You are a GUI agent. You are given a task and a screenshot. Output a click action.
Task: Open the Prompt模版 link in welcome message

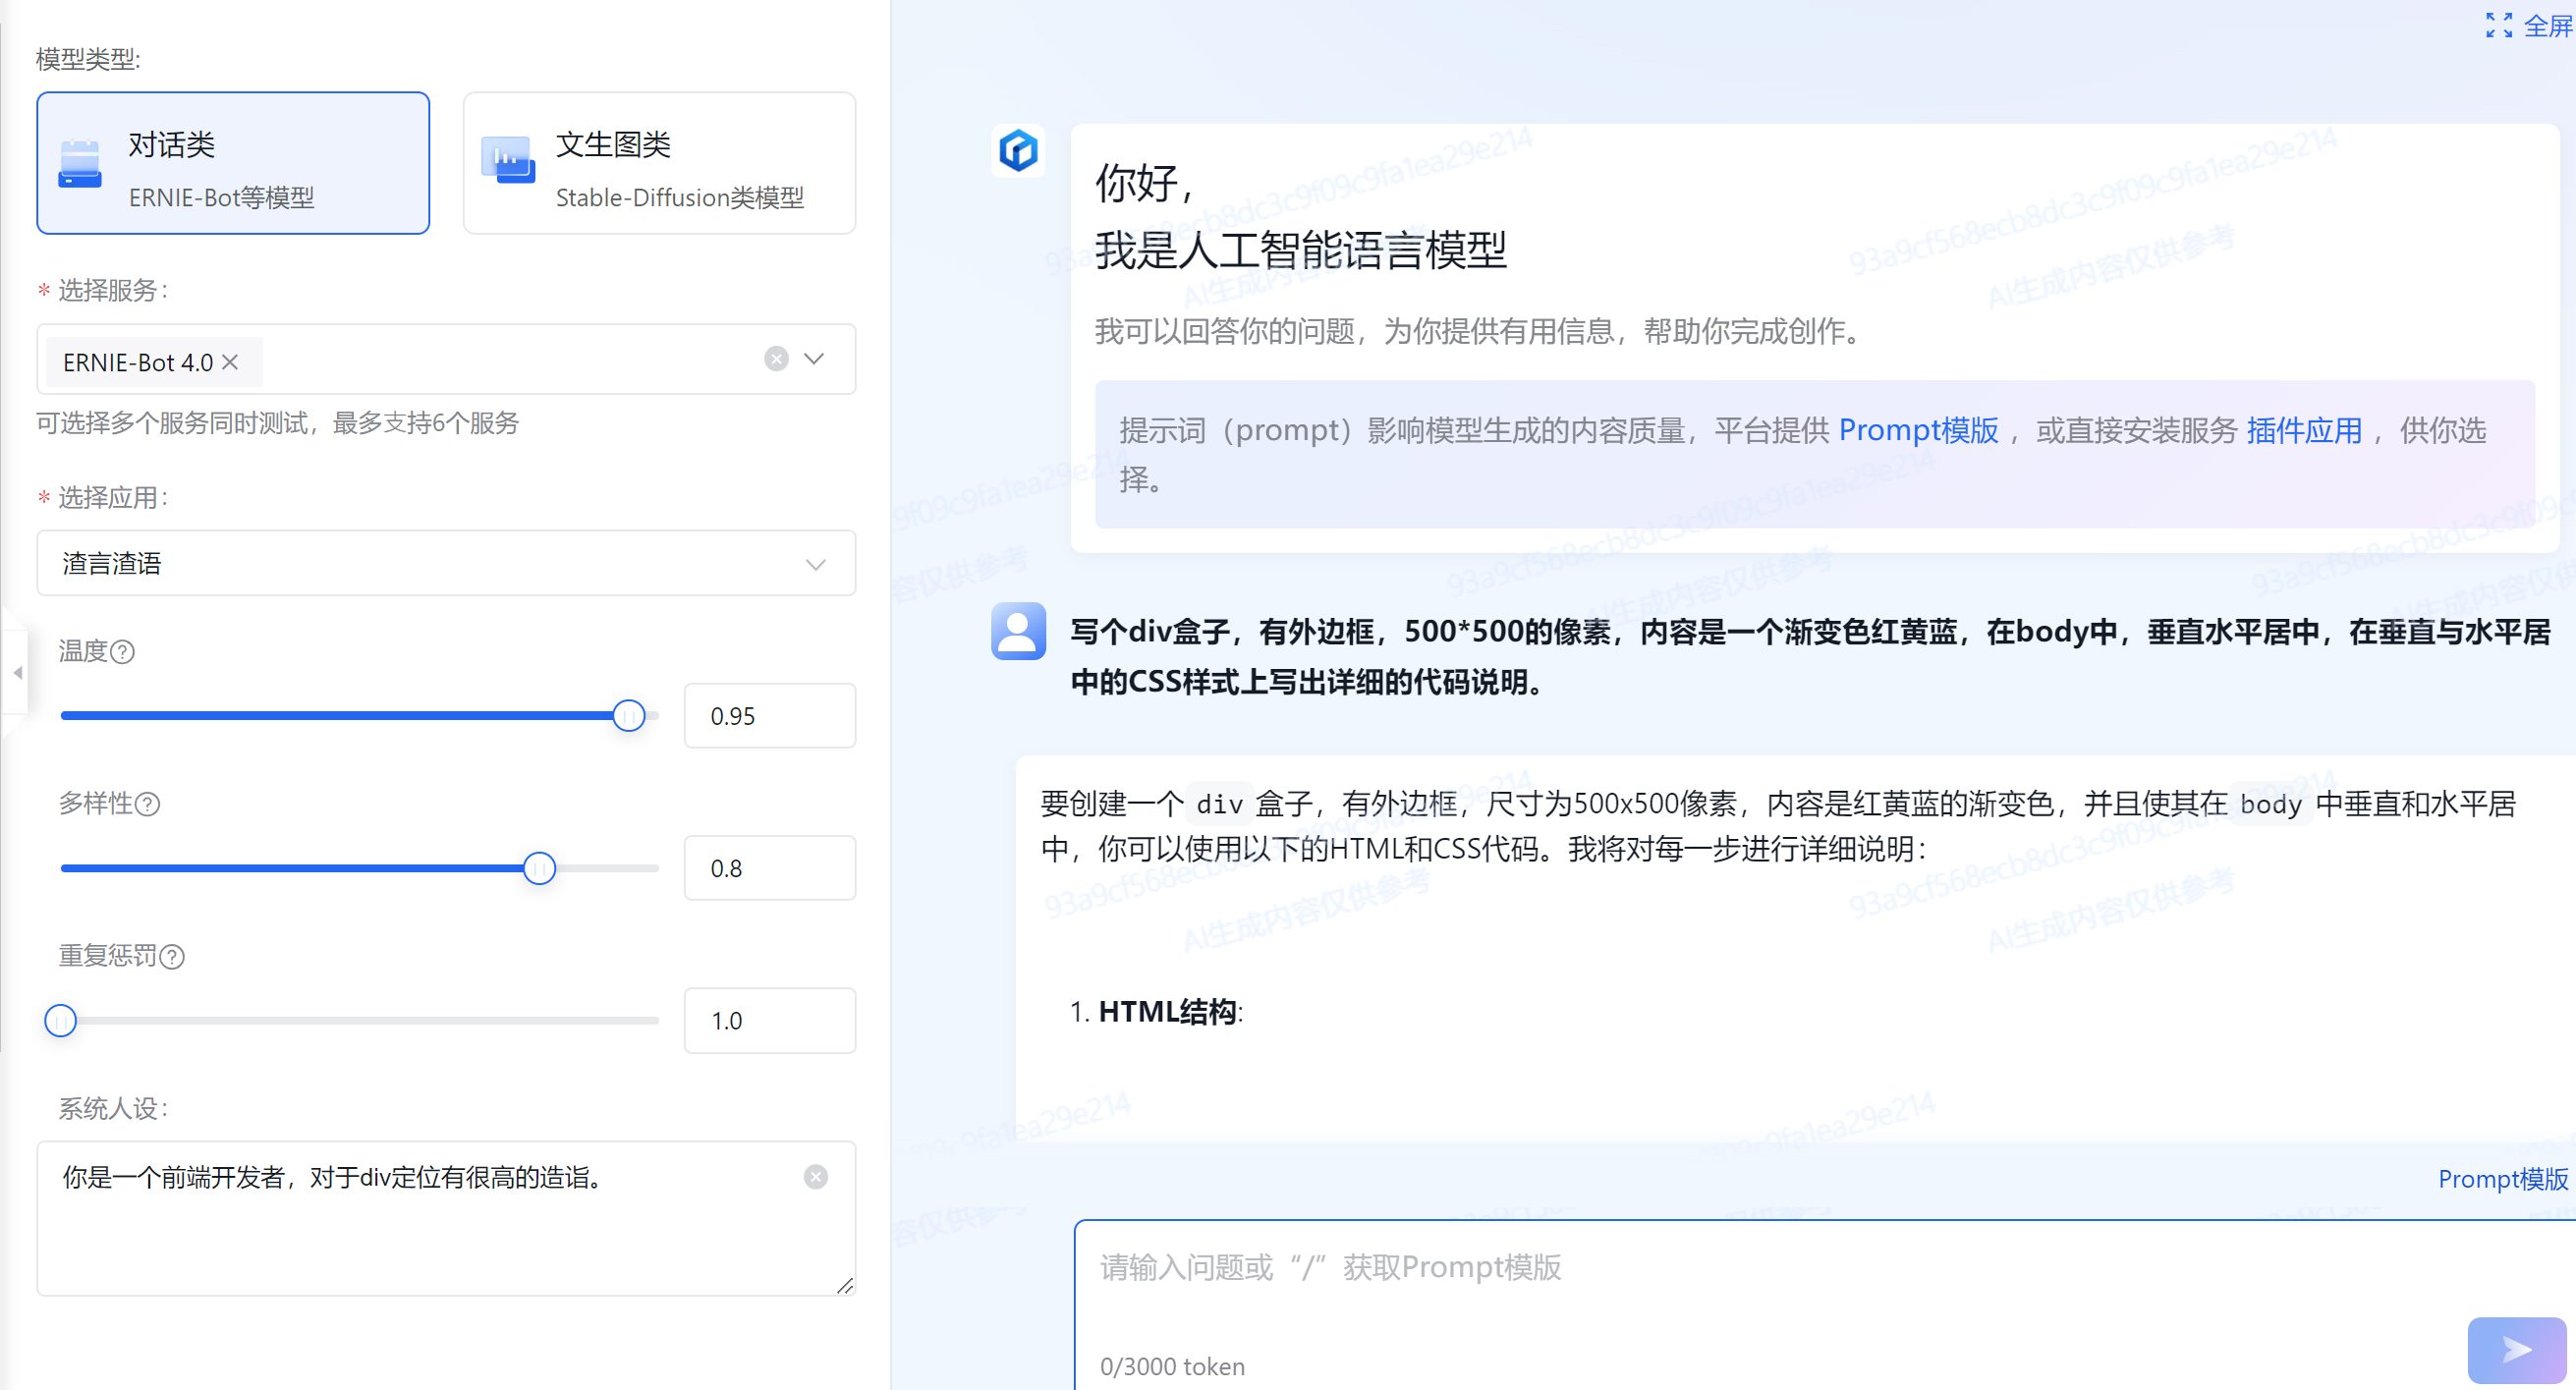click(x=1917, y=430)
